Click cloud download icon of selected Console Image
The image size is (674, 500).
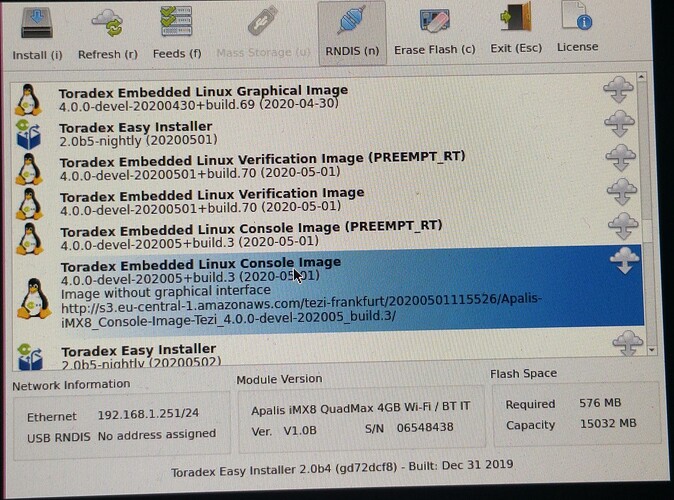625,260
